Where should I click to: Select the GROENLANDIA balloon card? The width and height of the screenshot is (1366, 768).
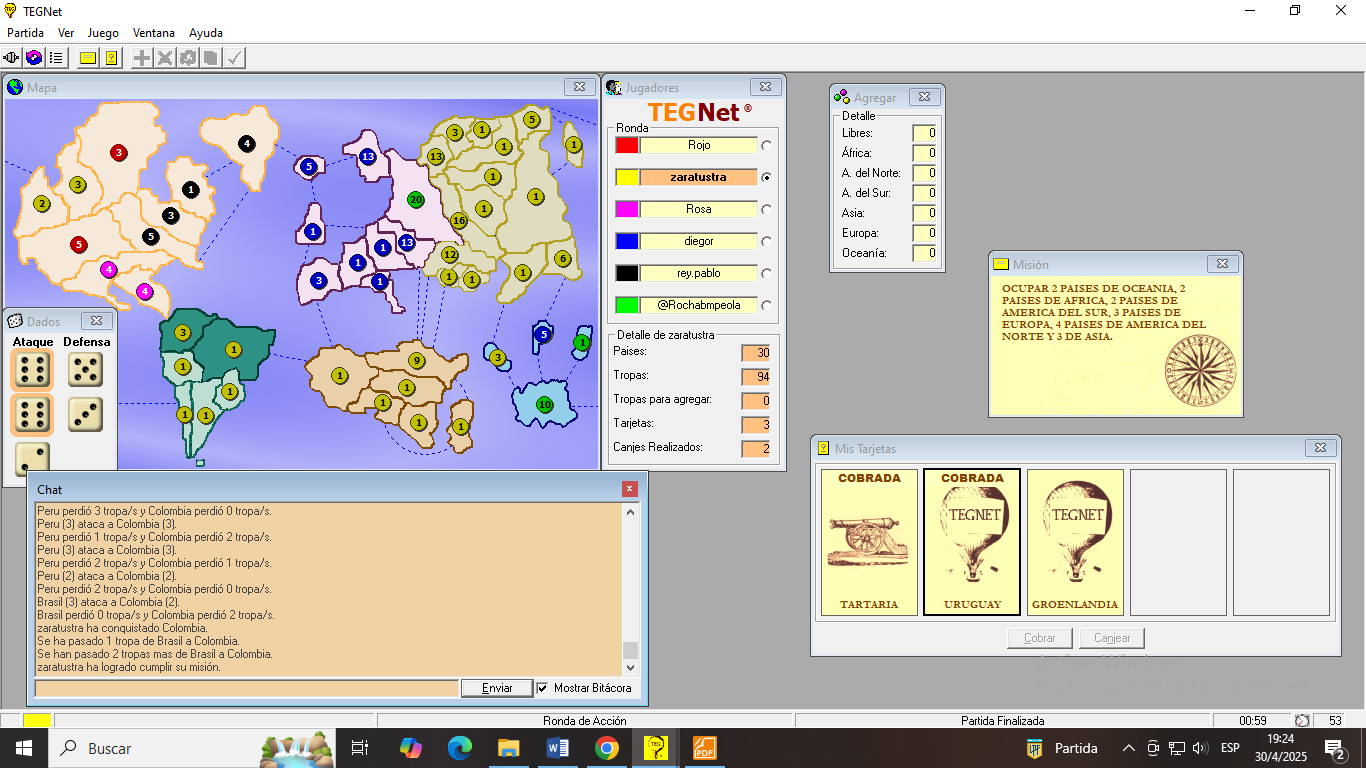pyautogui.click(x=1075, y=541)
